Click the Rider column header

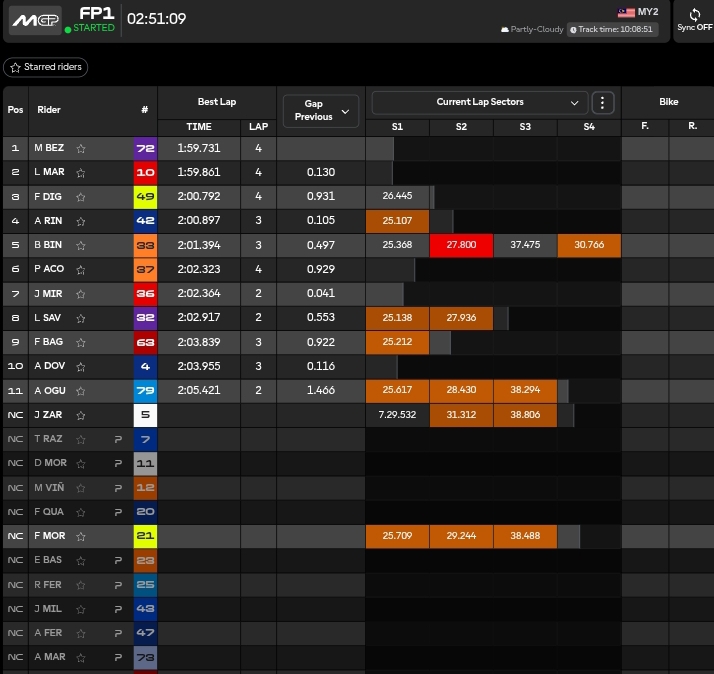tap(49, 110)
